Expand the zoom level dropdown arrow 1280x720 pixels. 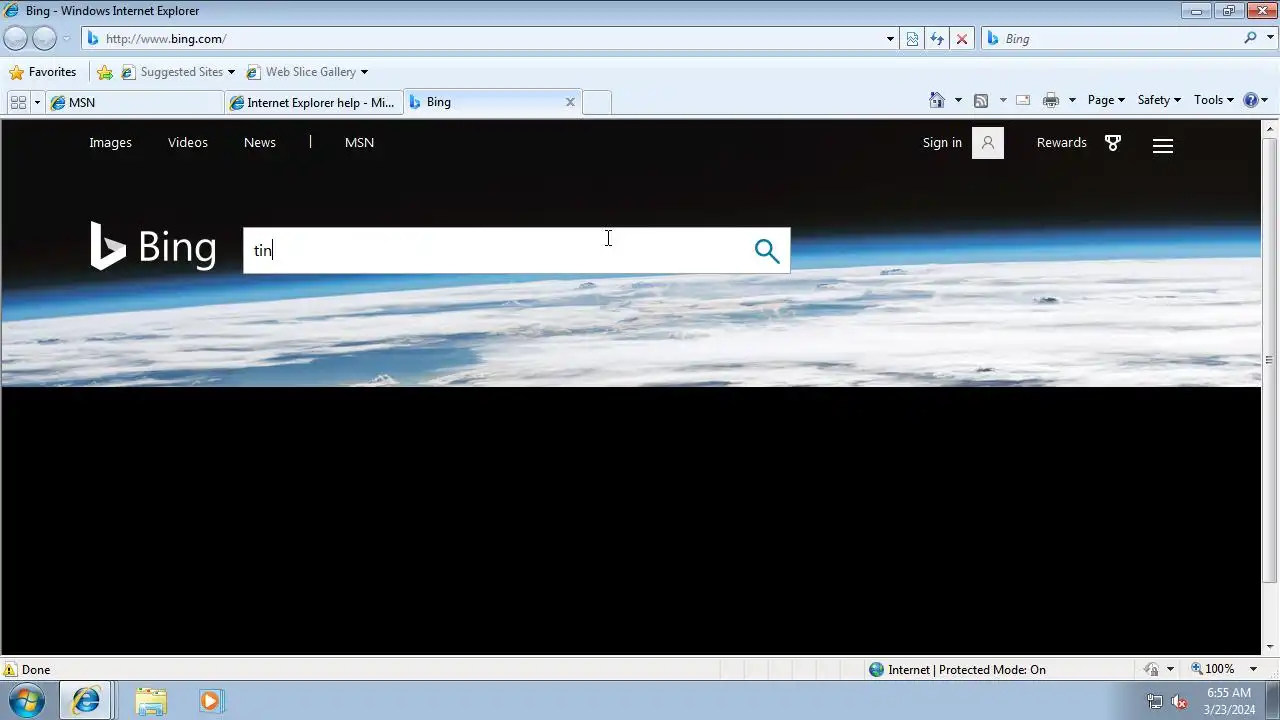pyautogui.click(x=1253, y=670)
